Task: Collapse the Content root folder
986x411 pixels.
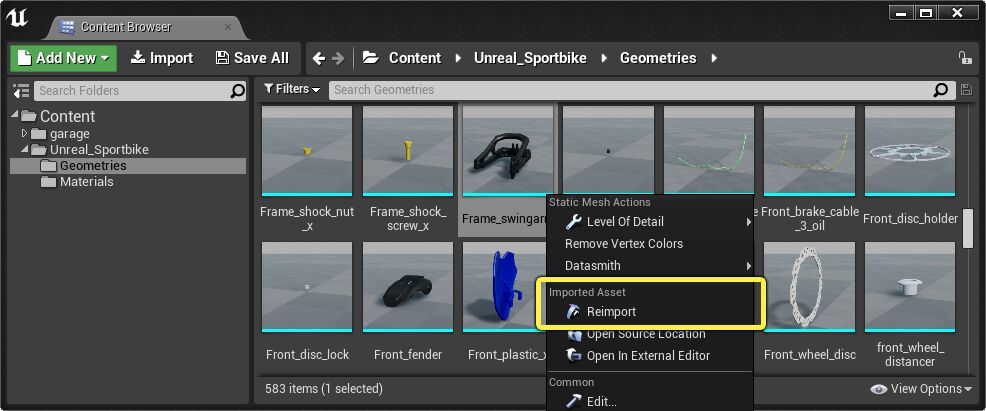Action: 14,116
